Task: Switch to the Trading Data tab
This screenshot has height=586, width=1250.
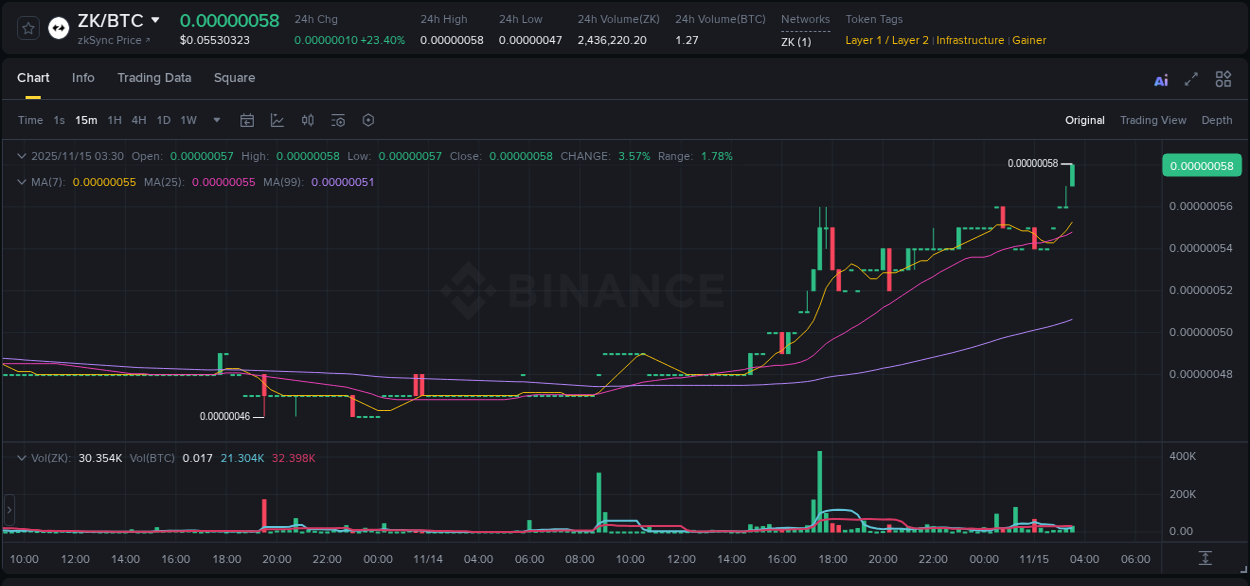Action: coord(154,78)
